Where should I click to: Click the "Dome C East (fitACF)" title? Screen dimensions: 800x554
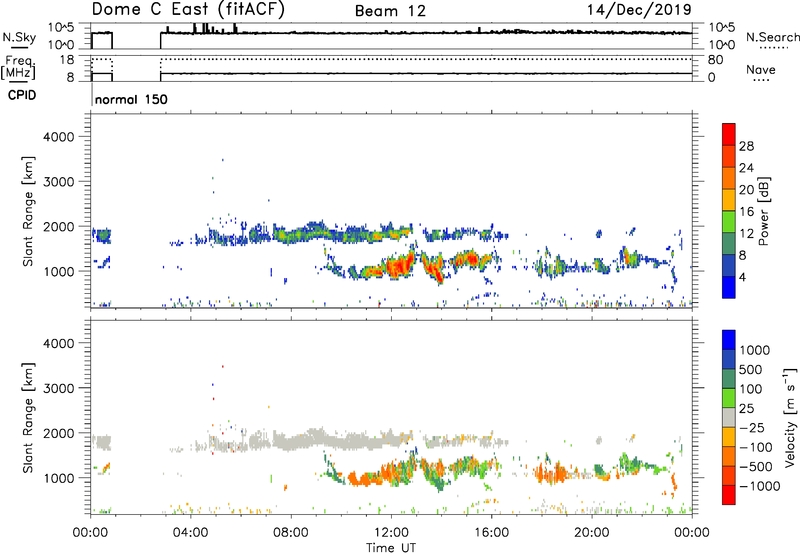[188, 10]
